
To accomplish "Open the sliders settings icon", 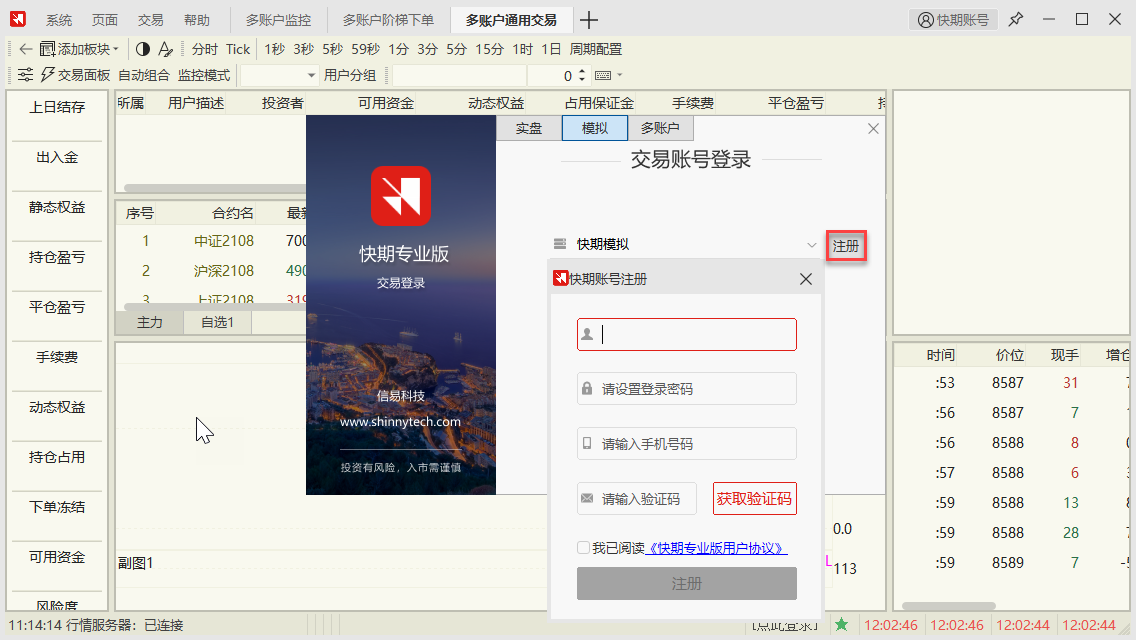I will (25, 75).
